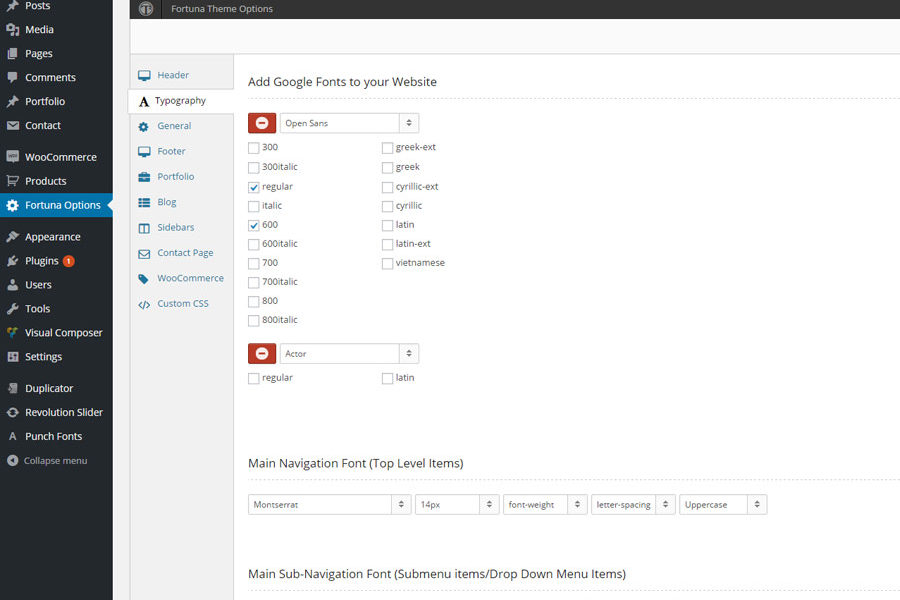Click the Posts pin icon in sidebar
The image size is (900, 600).
coord(13,6)
